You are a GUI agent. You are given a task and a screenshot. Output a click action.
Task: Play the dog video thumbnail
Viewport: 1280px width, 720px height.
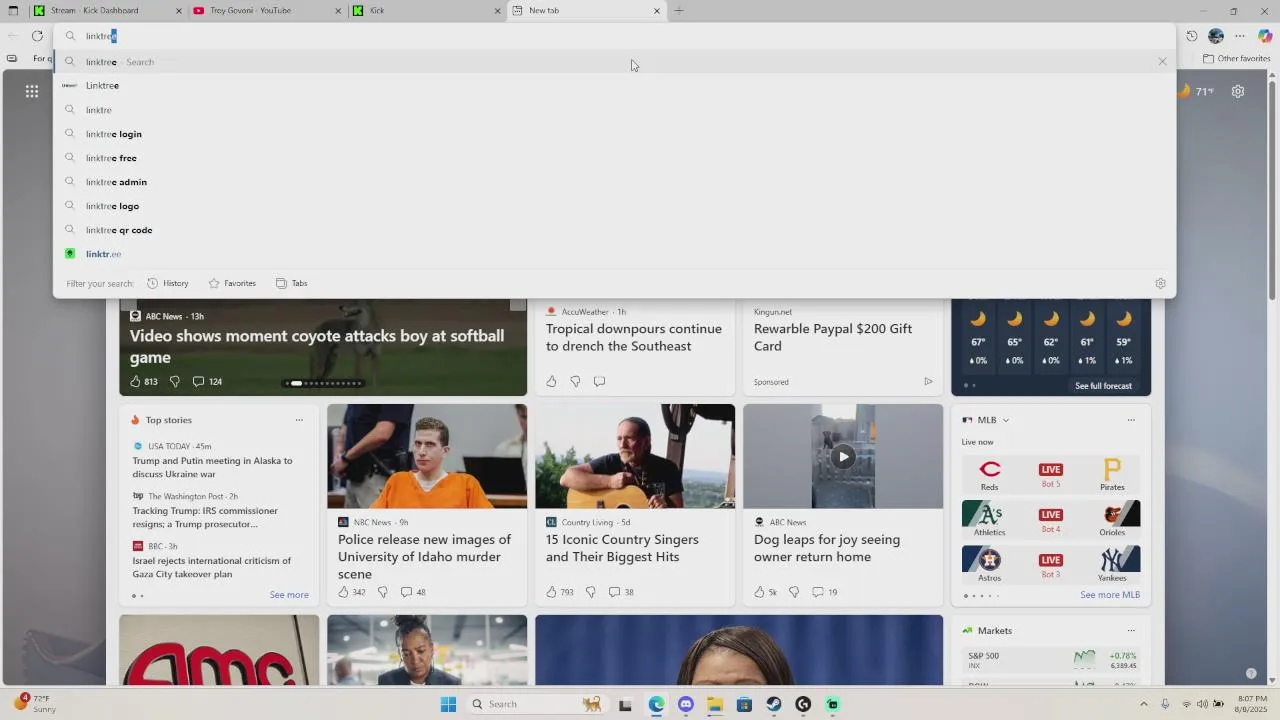click(x=843, y=457)
